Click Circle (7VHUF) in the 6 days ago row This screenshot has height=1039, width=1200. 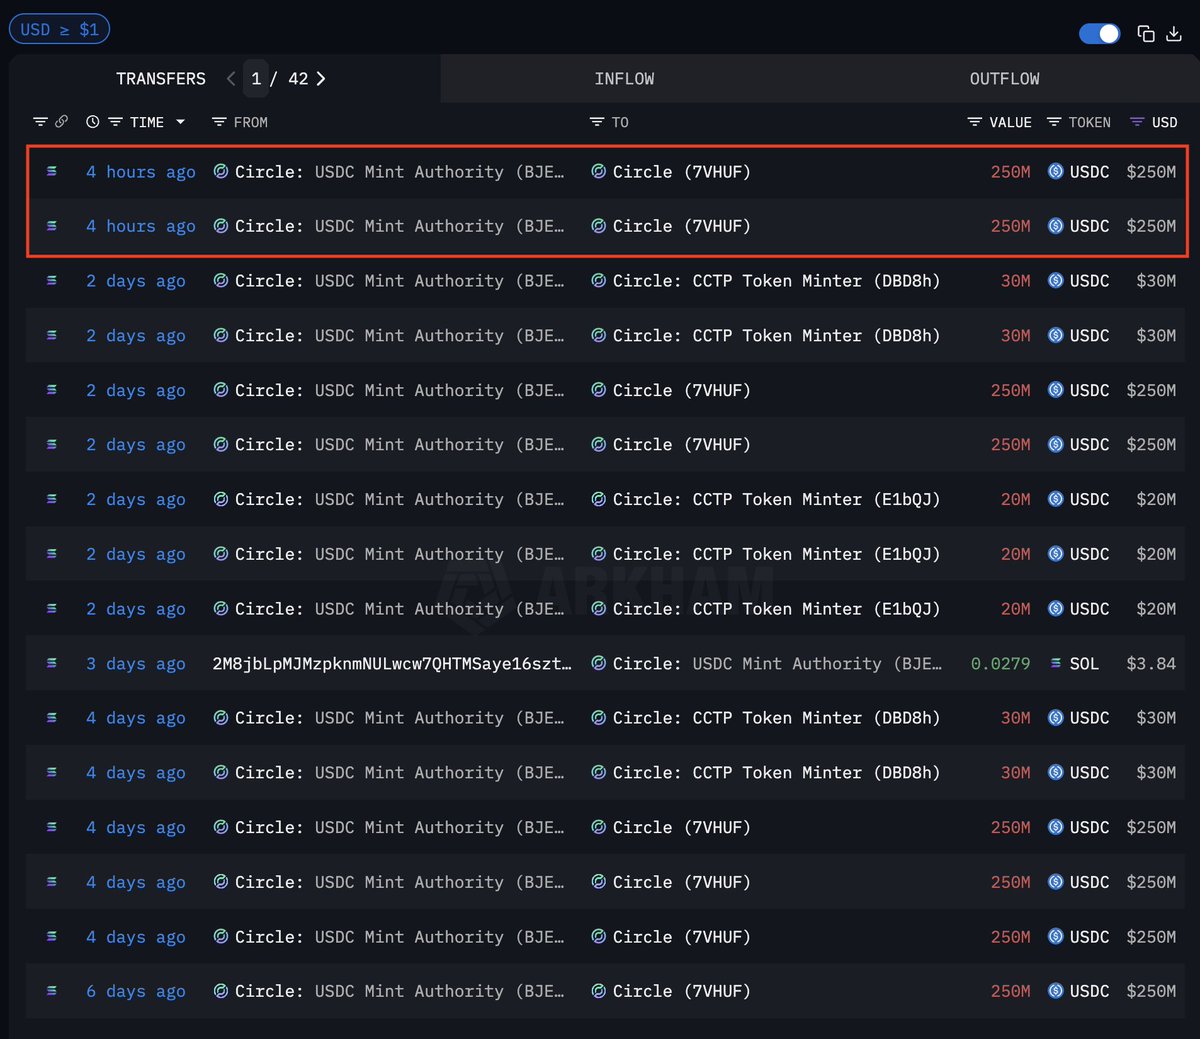[x=681, y=992]
